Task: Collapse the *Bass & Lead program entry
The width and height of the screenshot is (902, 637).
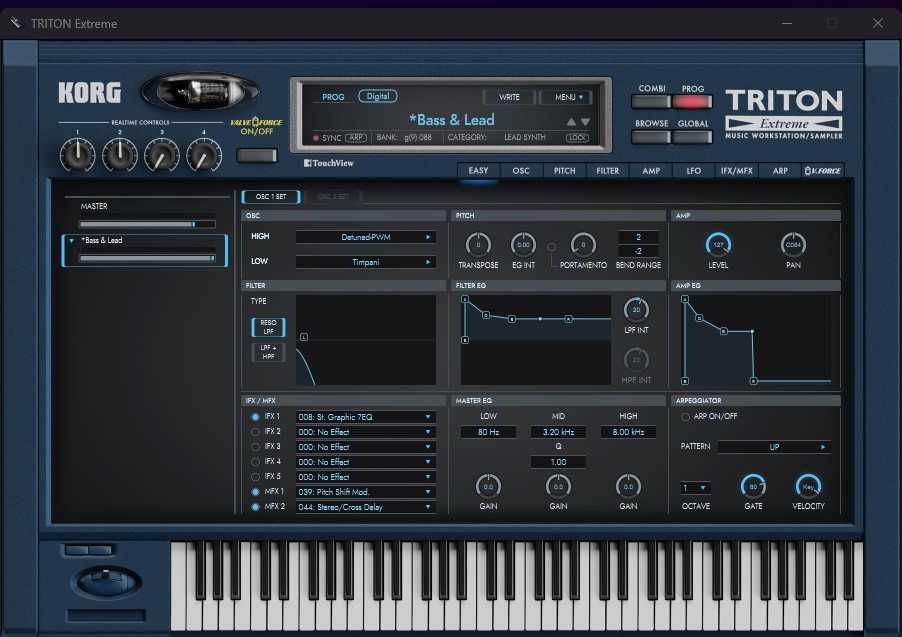Action: point(71,241)
